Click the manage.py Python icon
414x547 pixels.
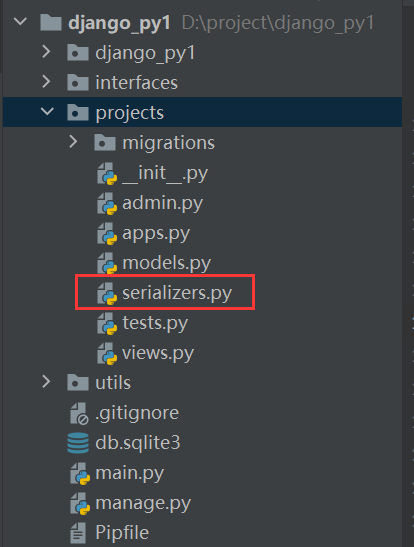click(80, 503)
